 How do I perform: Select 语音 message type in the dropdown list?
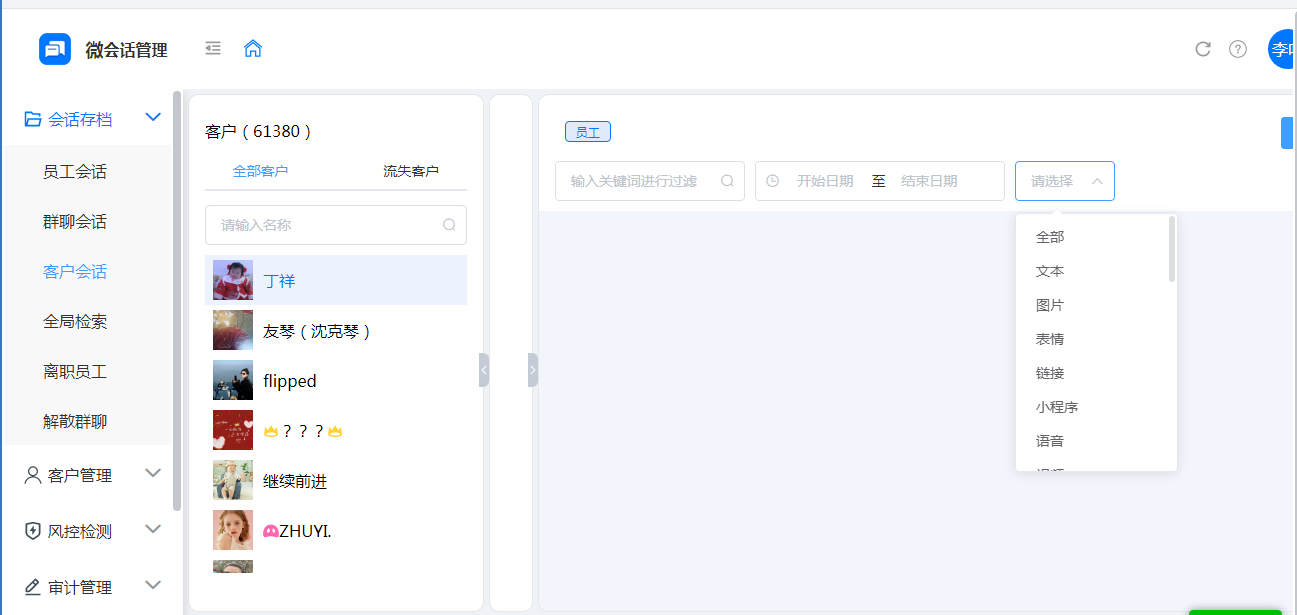click(1051, 440)
